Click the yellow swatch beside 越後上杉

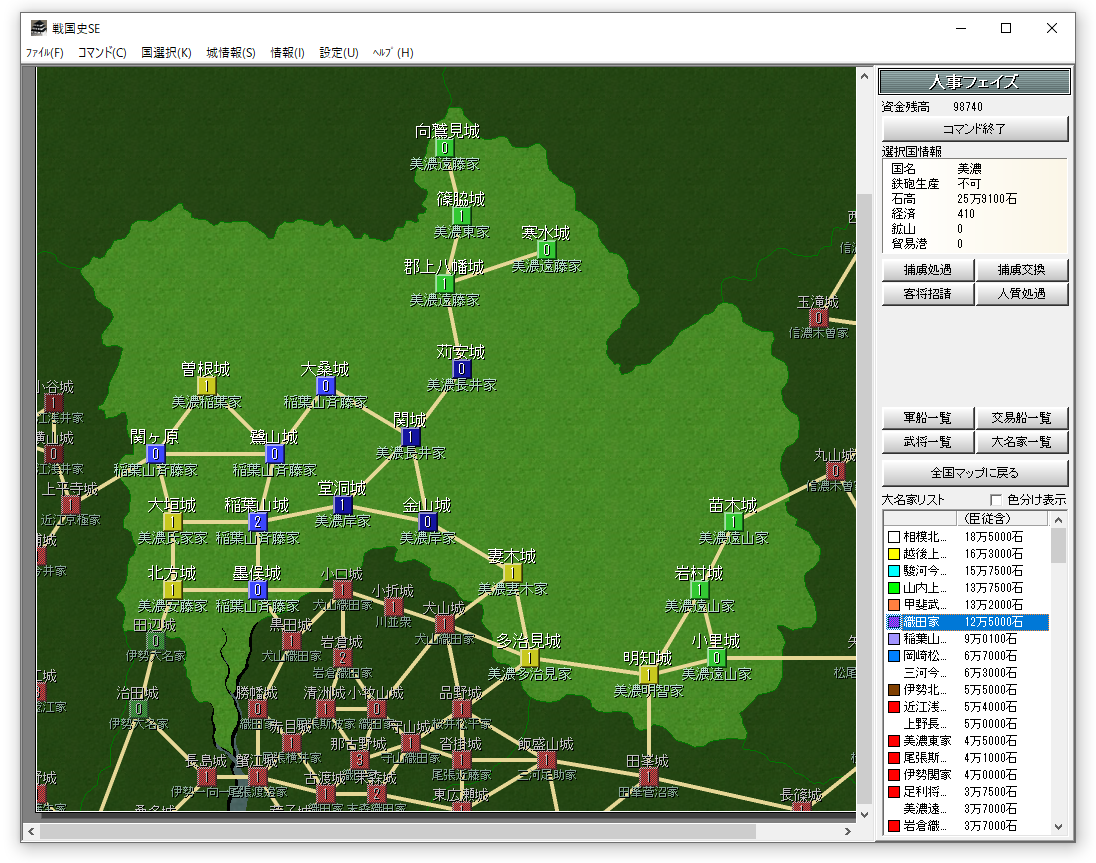894,553
